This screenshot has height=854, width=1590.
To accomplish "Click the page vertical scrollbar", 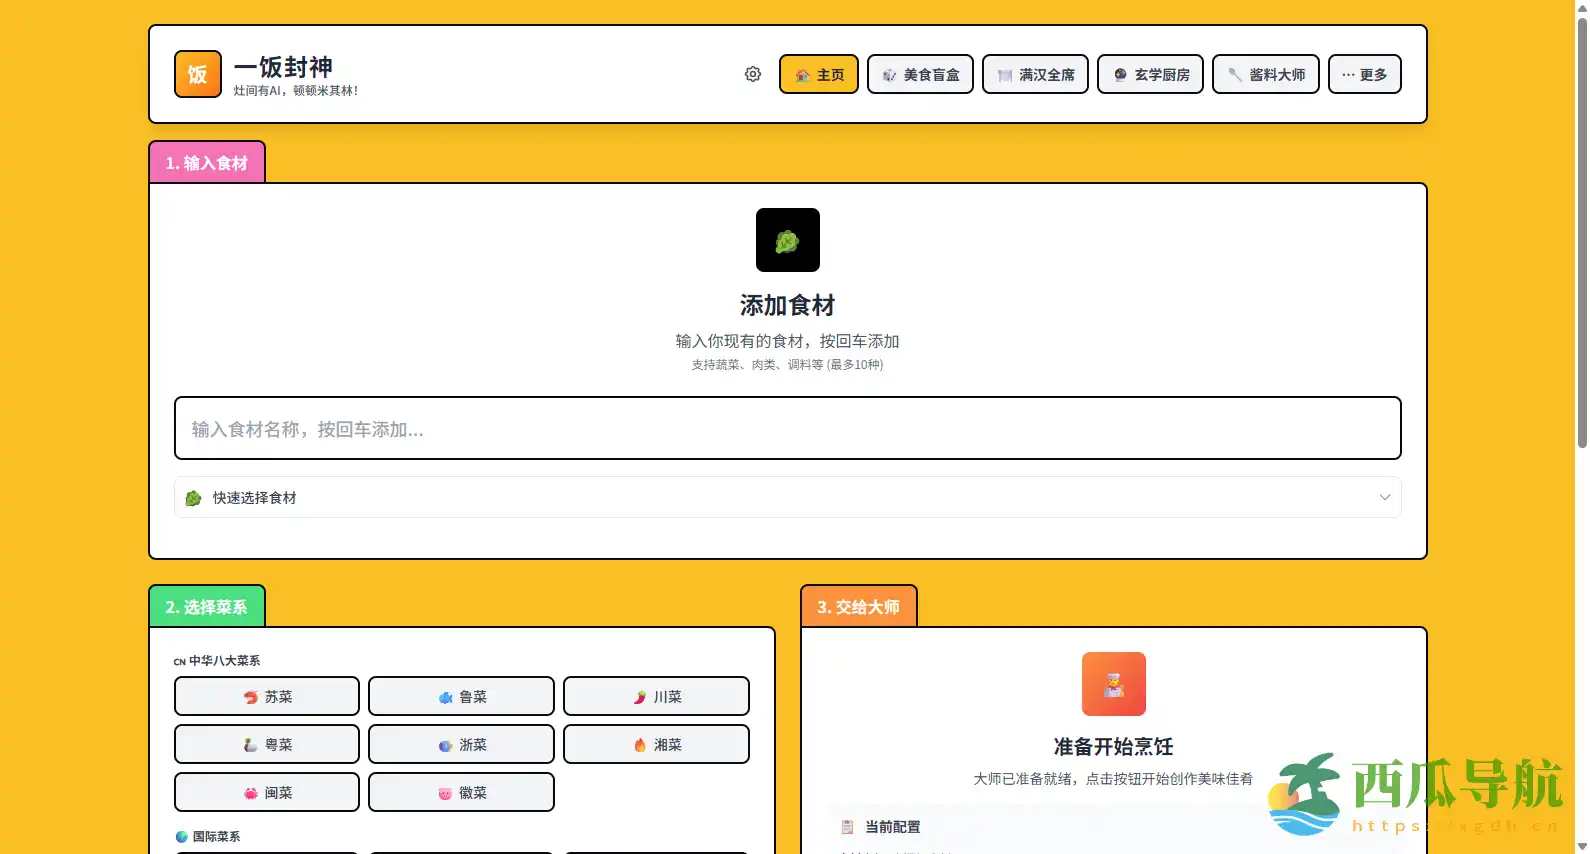I will [1581, 230].
